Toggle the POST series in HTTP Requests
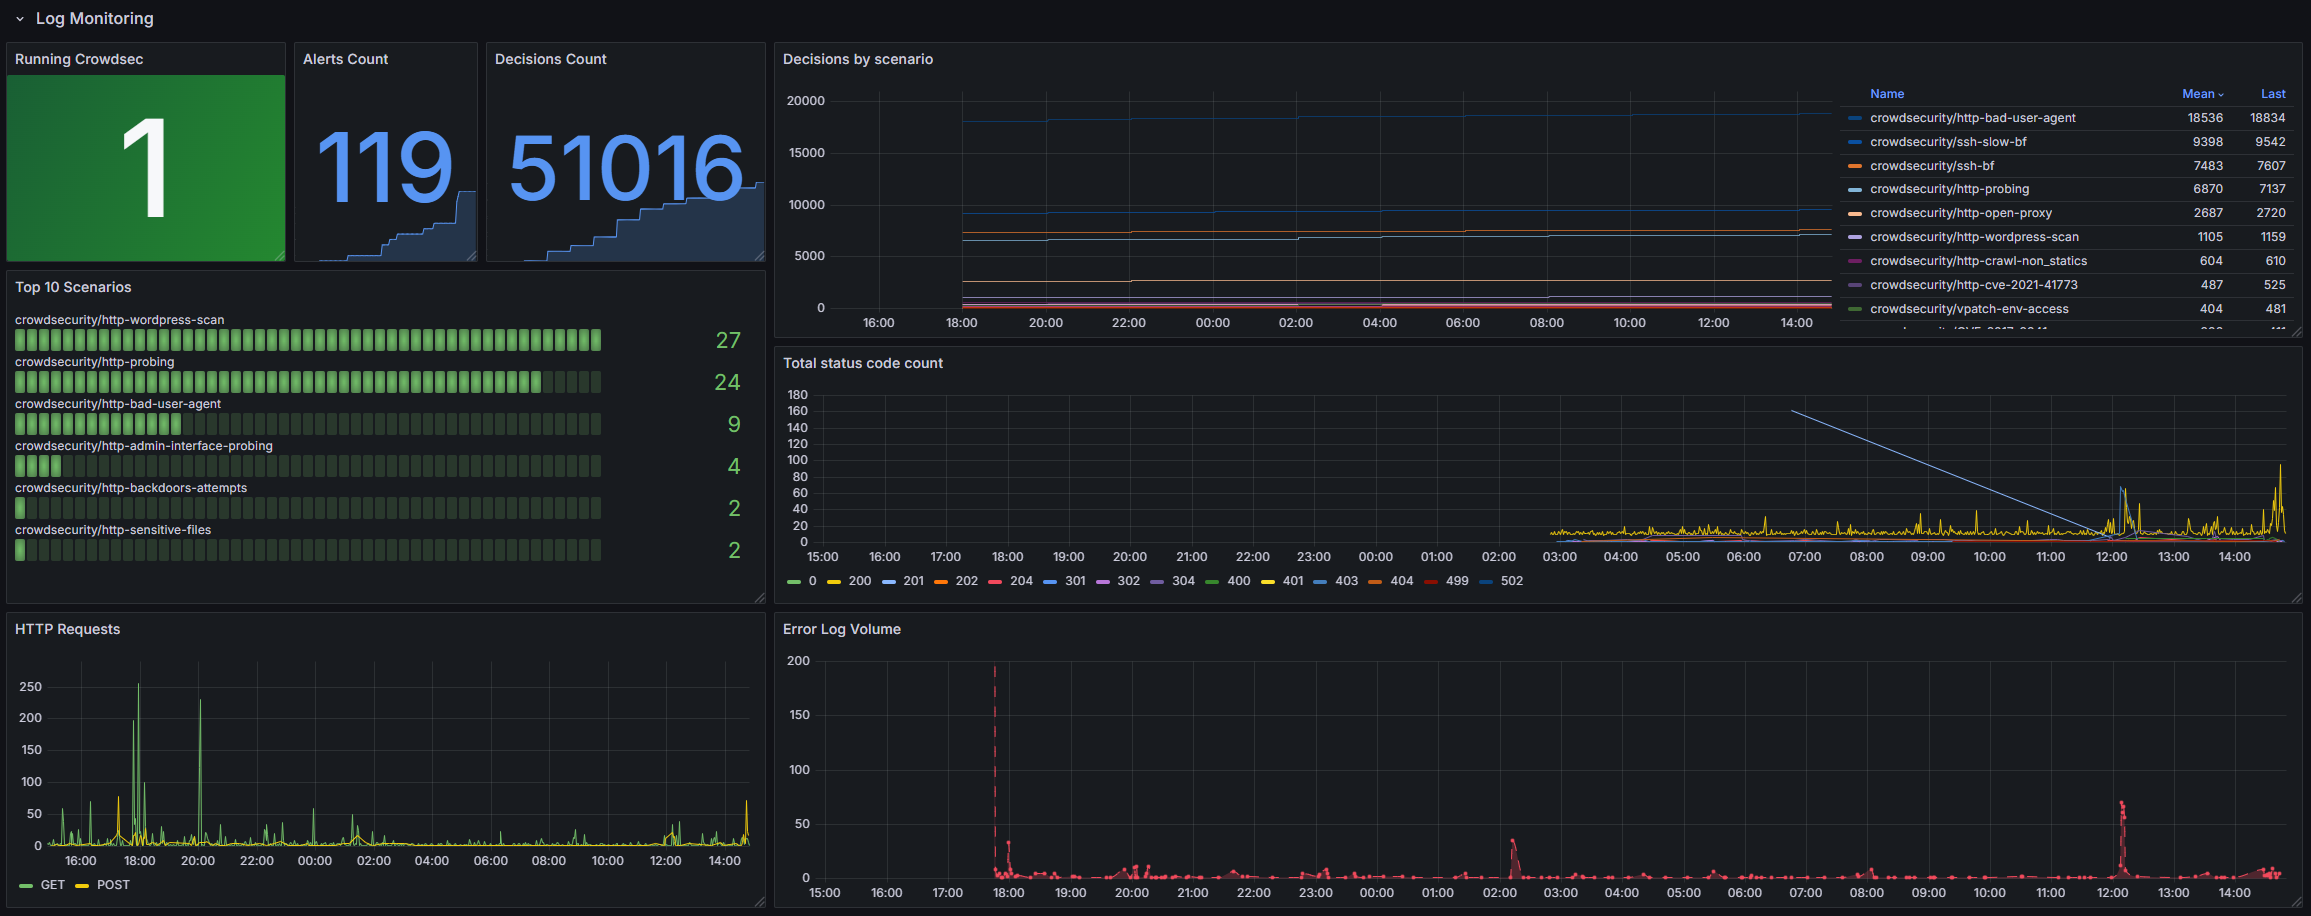This screenshot has width=2311, height=916. [x=111, y=885]
